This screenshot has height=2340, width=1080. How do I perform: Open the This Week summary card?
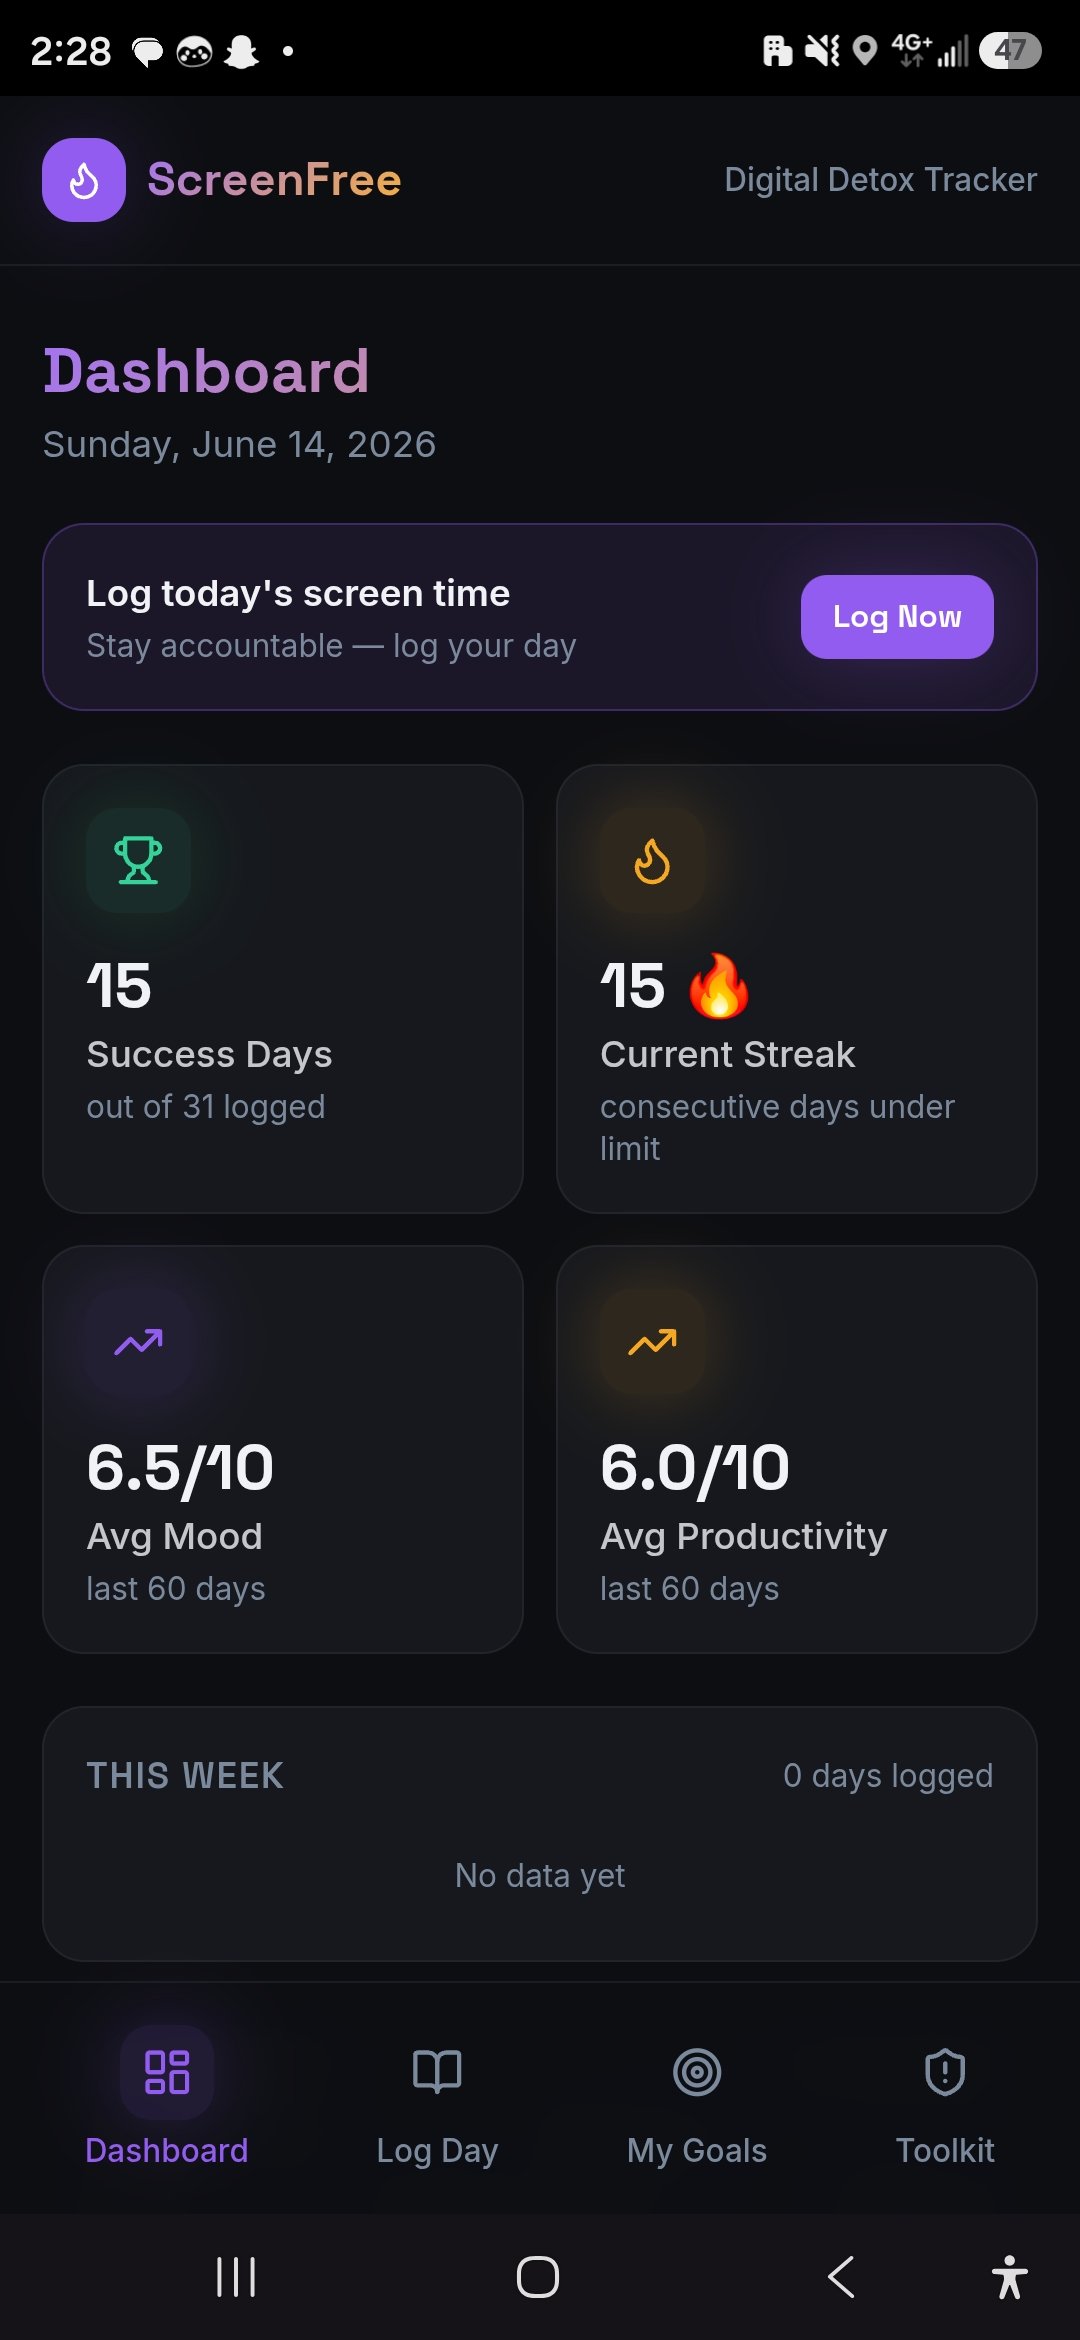pos(540,1834)
